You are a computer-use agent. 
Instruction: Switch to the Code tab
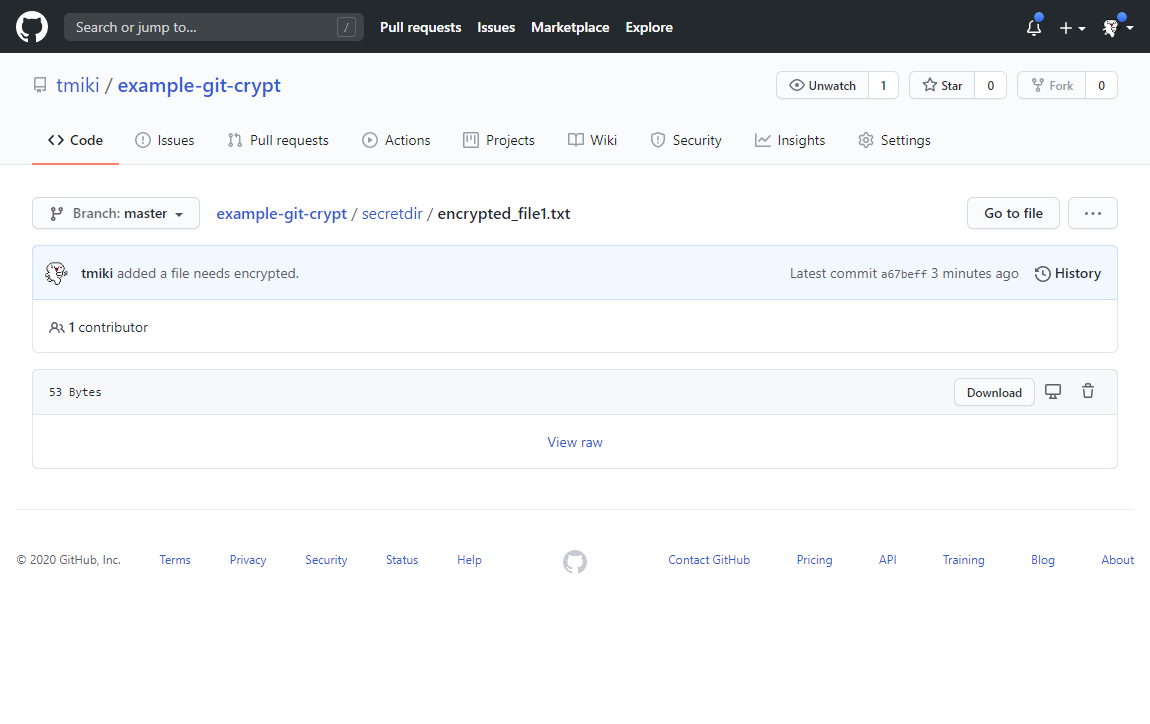click(x=75, y=140)
